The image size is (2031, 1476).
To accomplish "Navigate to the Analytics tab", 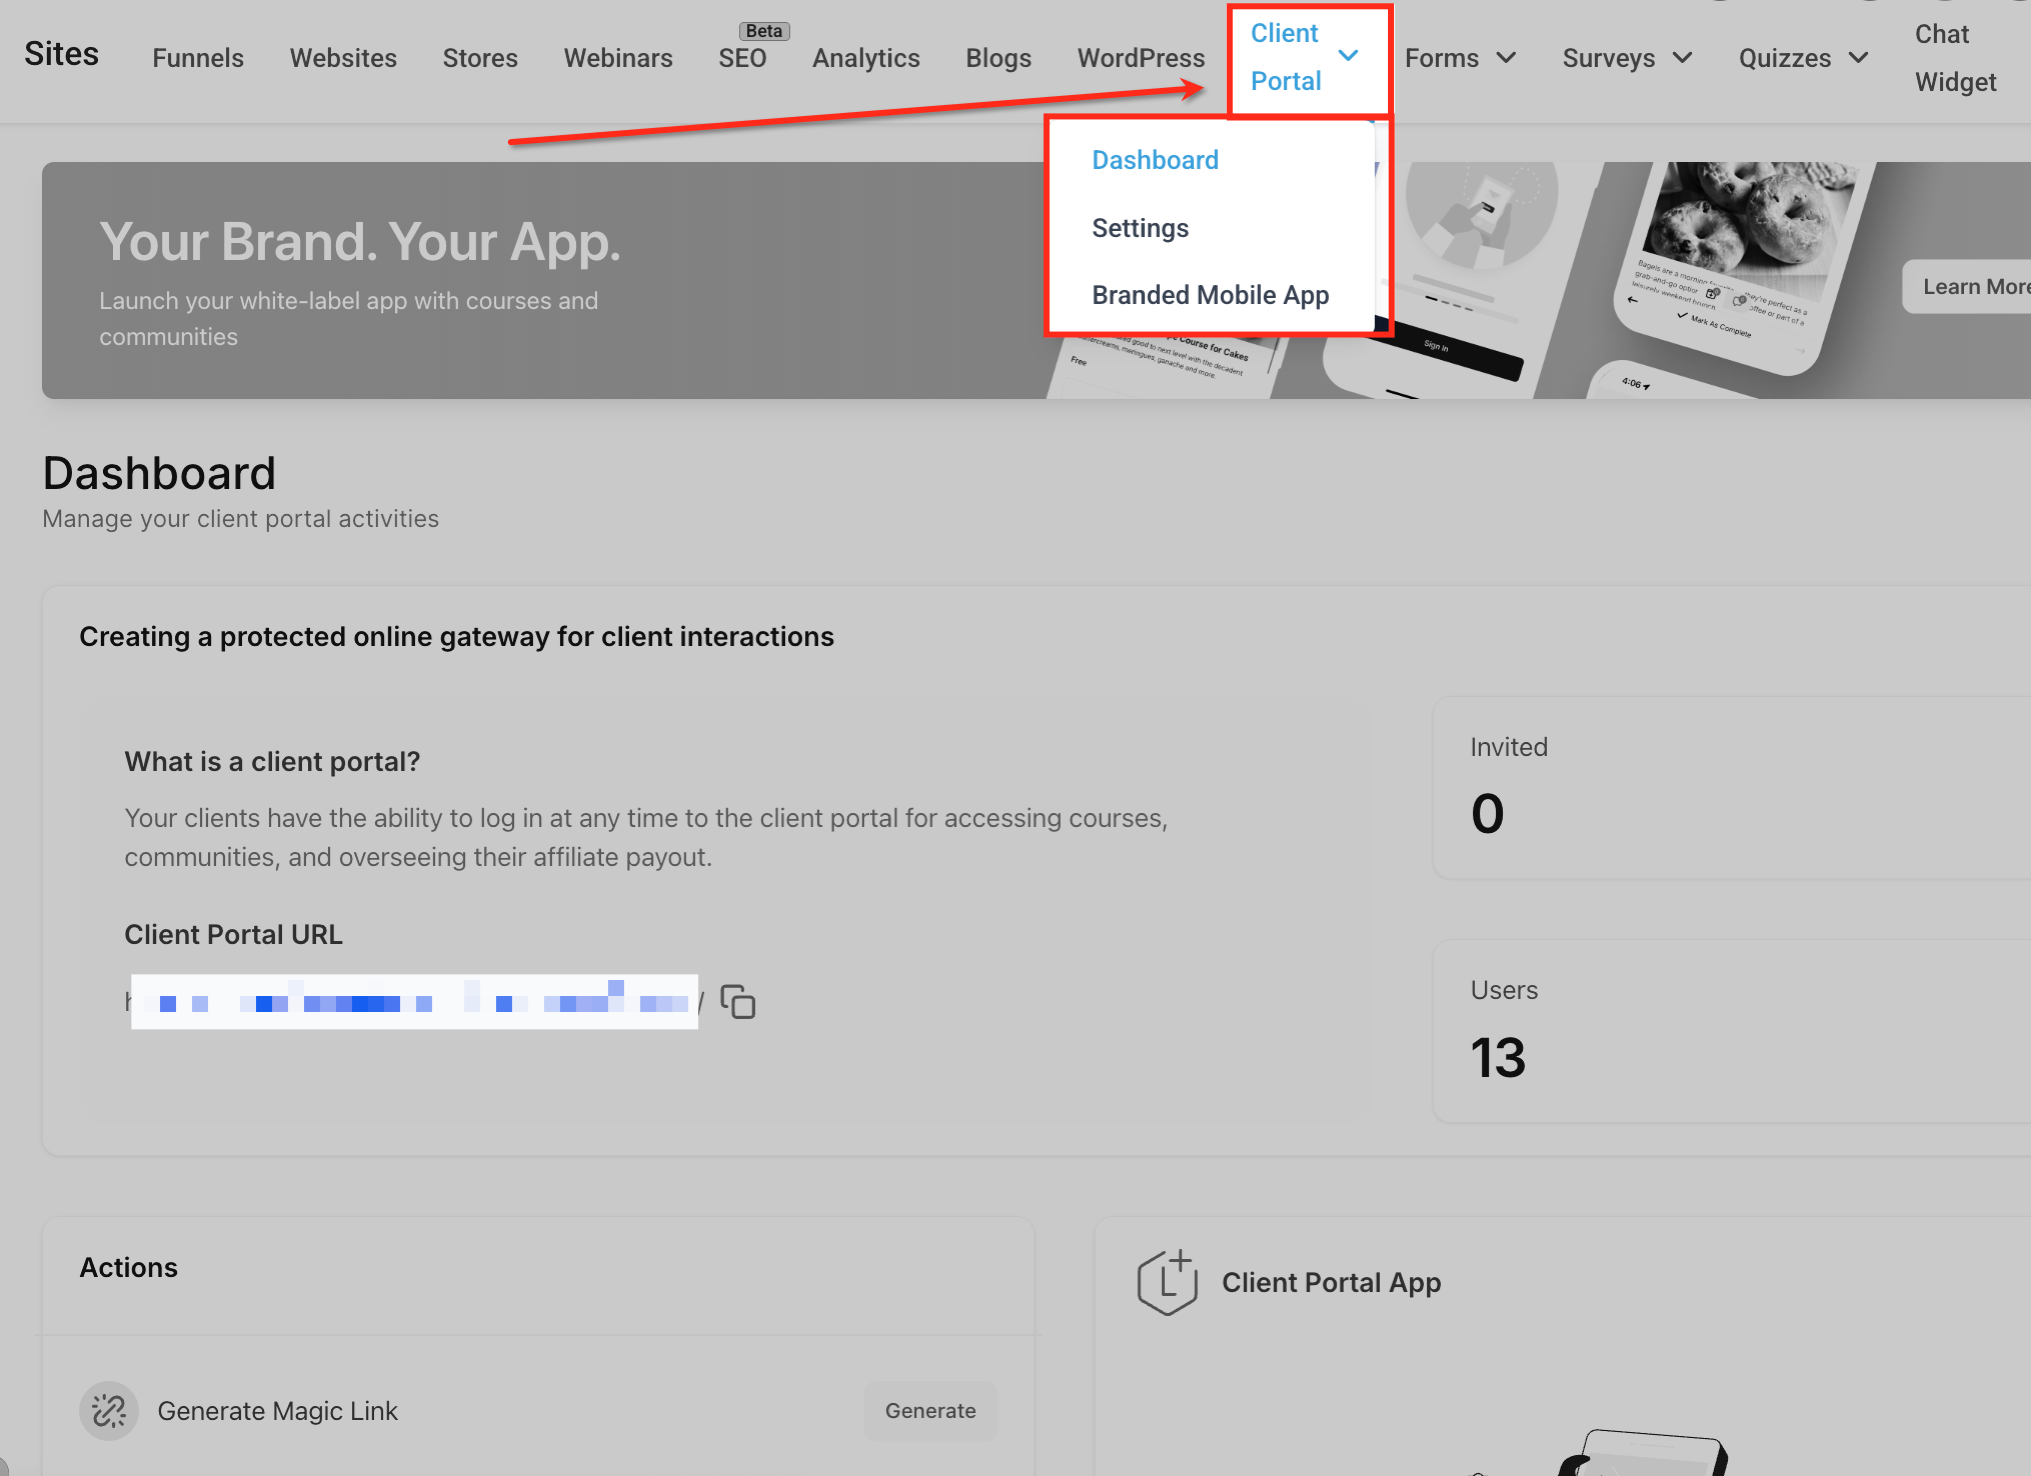I will point(866,58).
